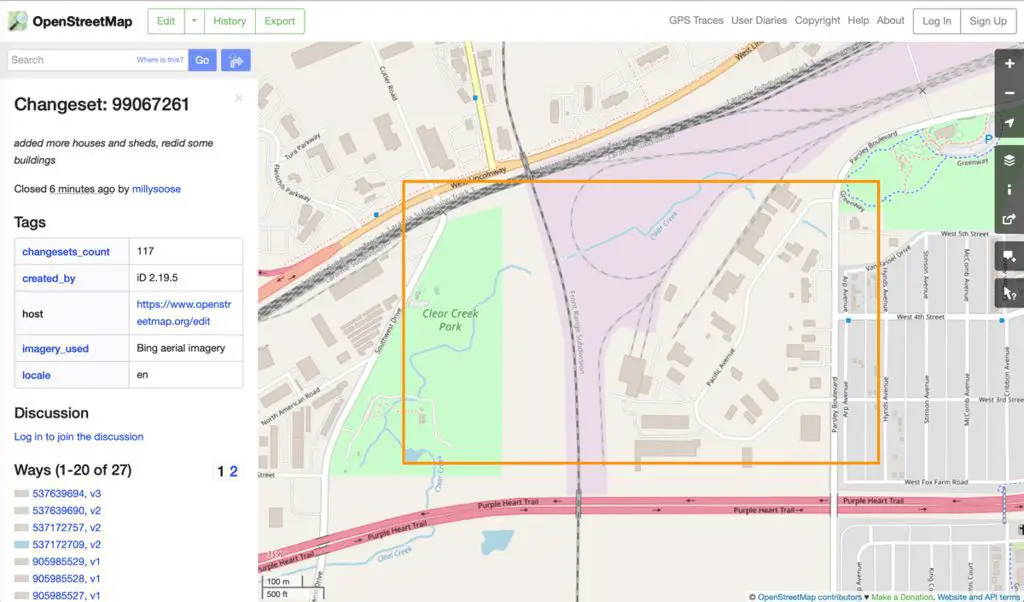Expand the Edit dropdown arrow
This screenshot has width=1024, height=602.
coord(194,21)
